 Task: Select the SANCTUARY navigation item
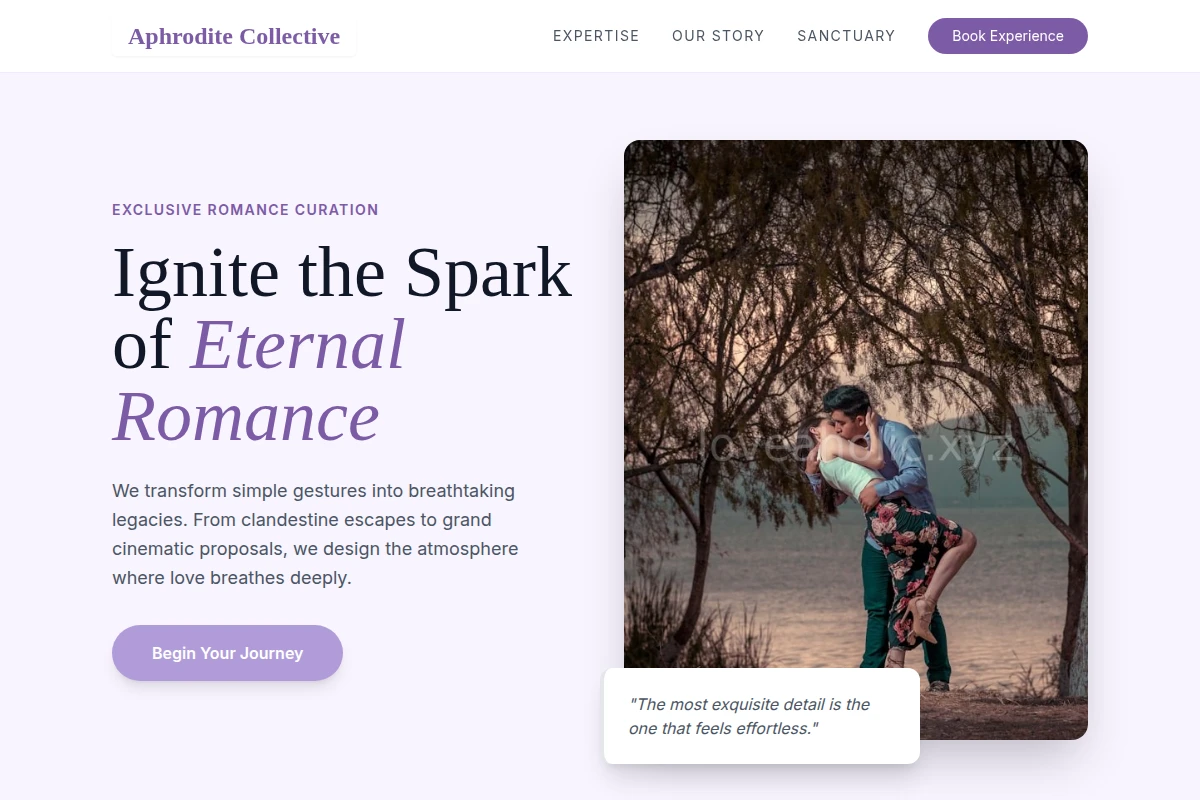(x=846, y=36)
